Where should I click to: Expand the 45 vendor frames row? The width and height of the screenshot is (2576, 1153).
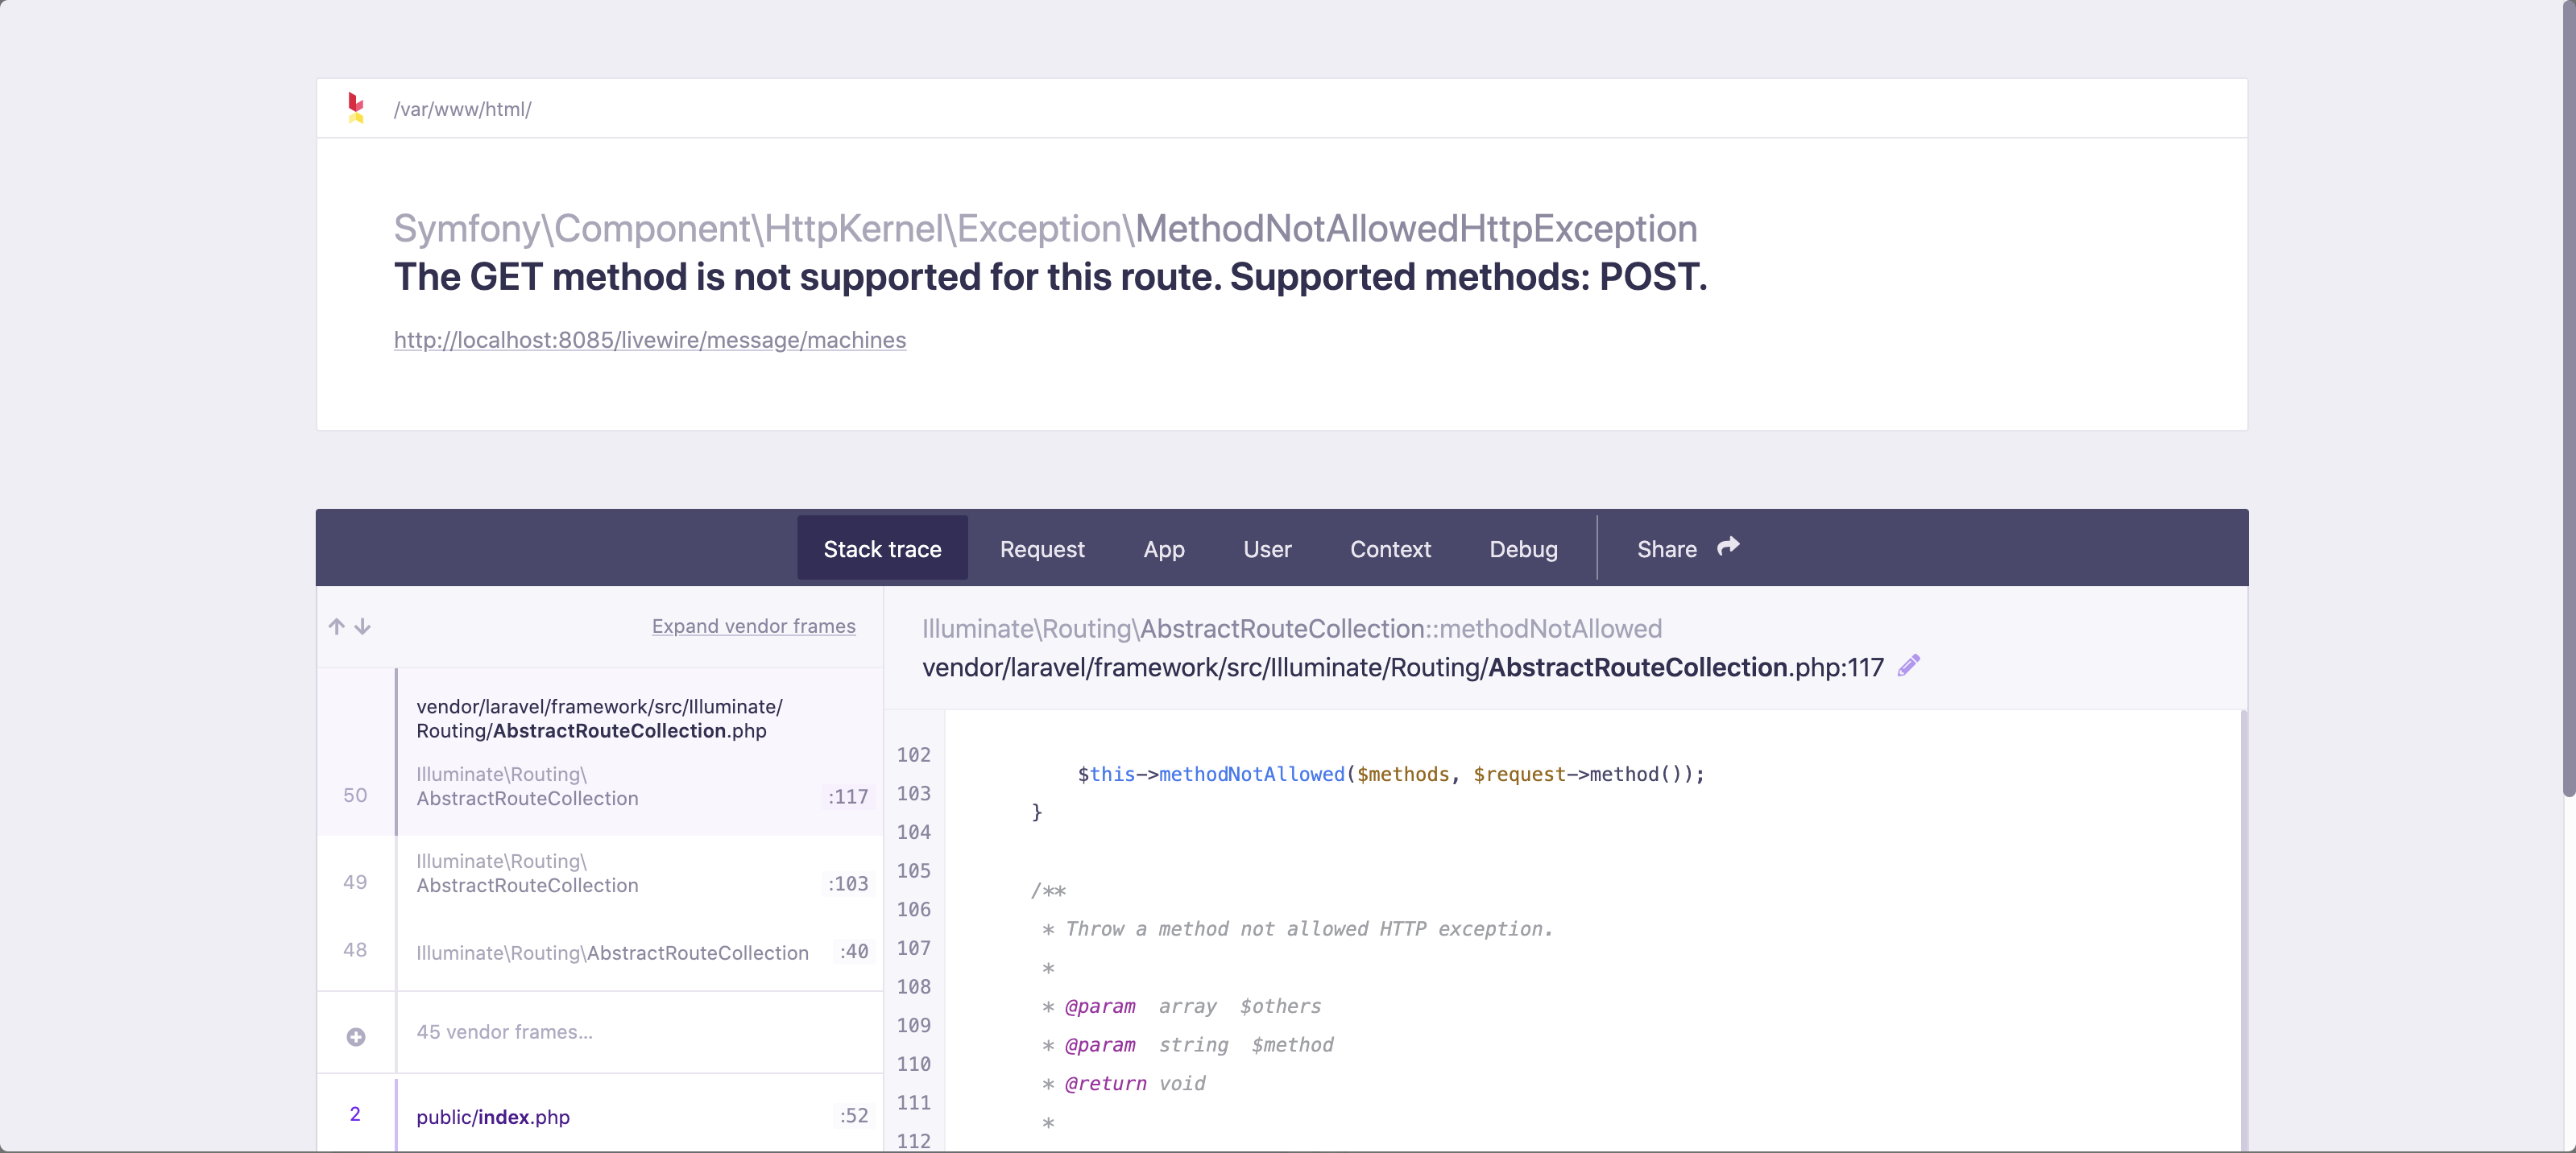[x=504, y=1032]
